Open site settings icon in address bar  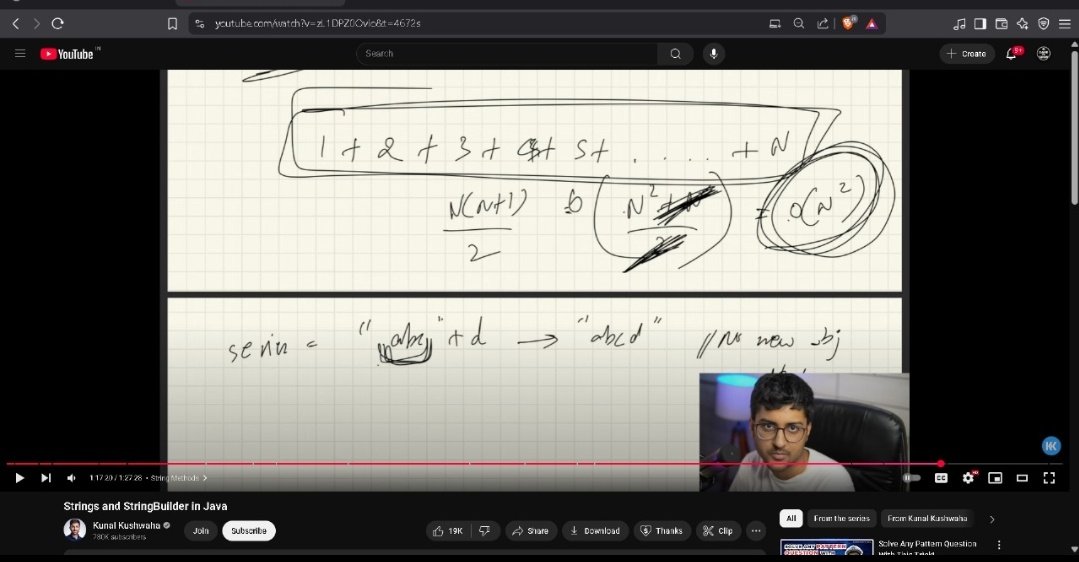pyautogui.click(x=200, y=23)
